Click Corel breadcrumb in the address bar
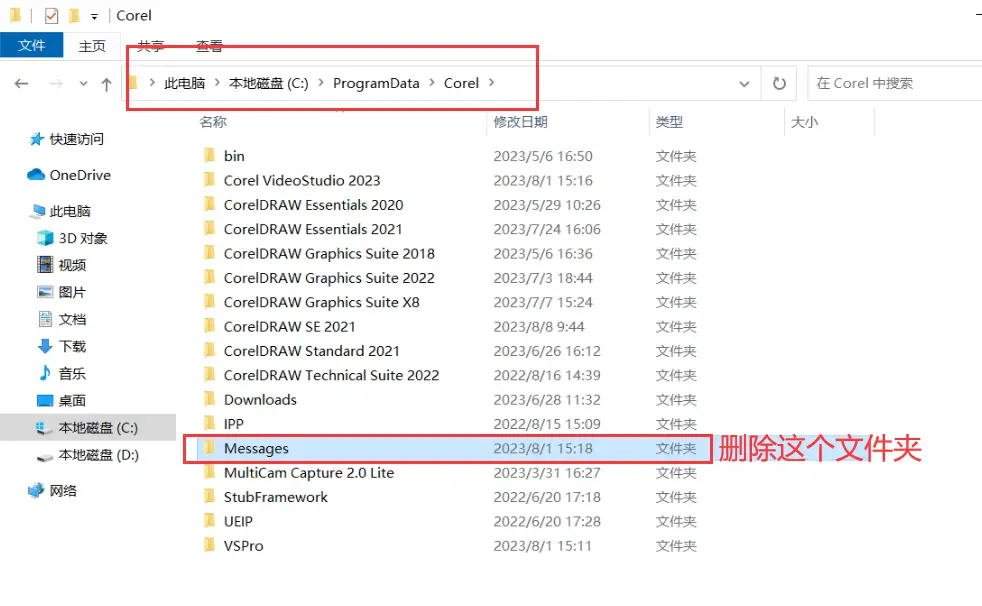 pyautogui.click(x=461, y=83)
